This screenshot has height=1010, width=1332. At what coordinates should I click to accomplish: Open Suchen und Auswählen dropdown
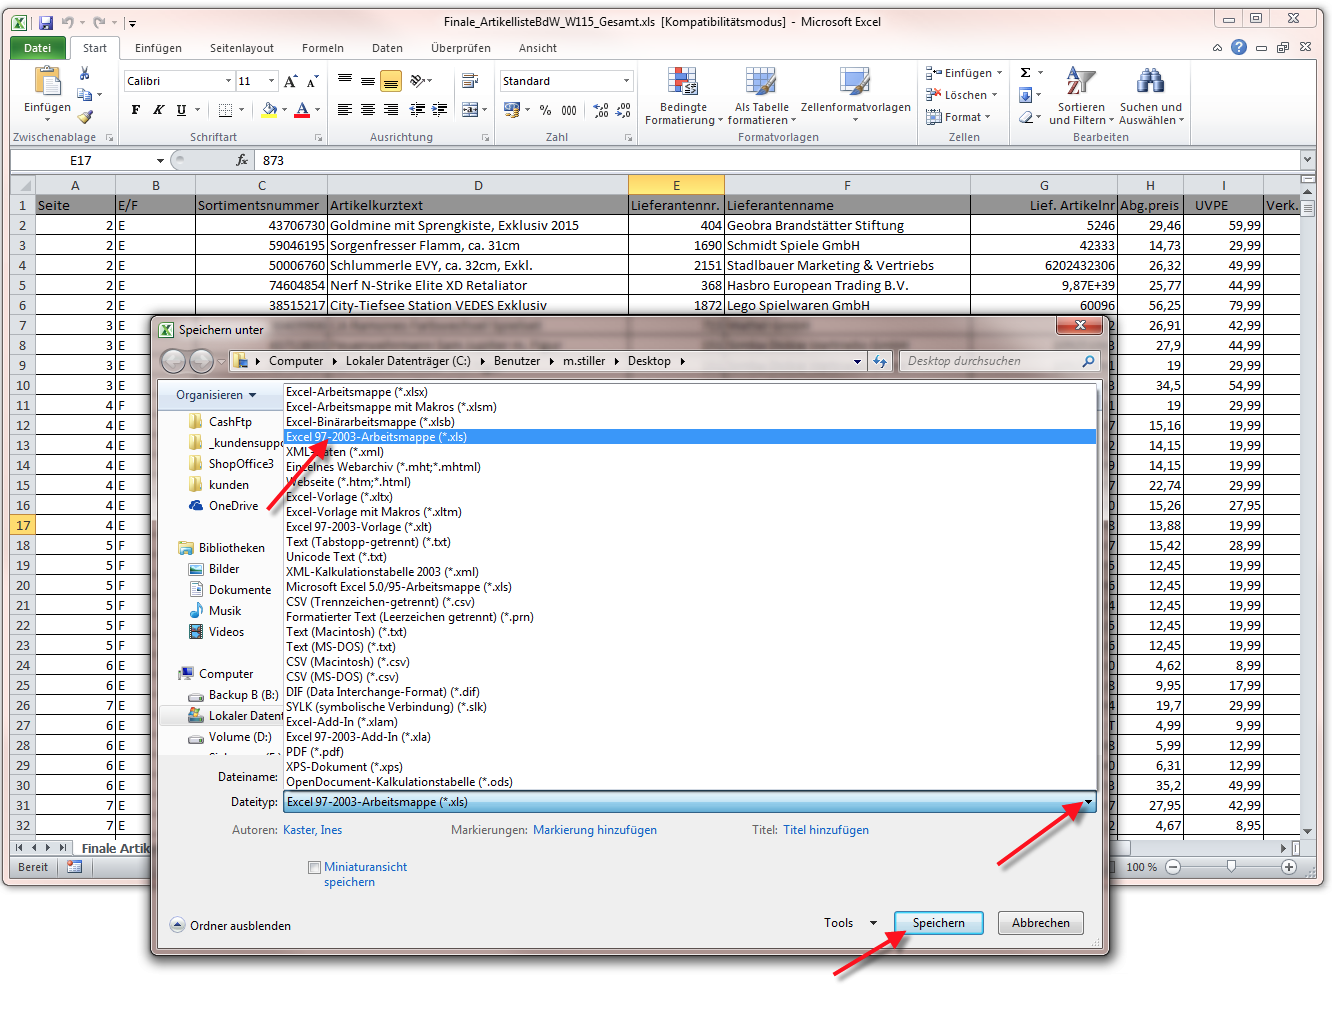(x=1151, y=96)
